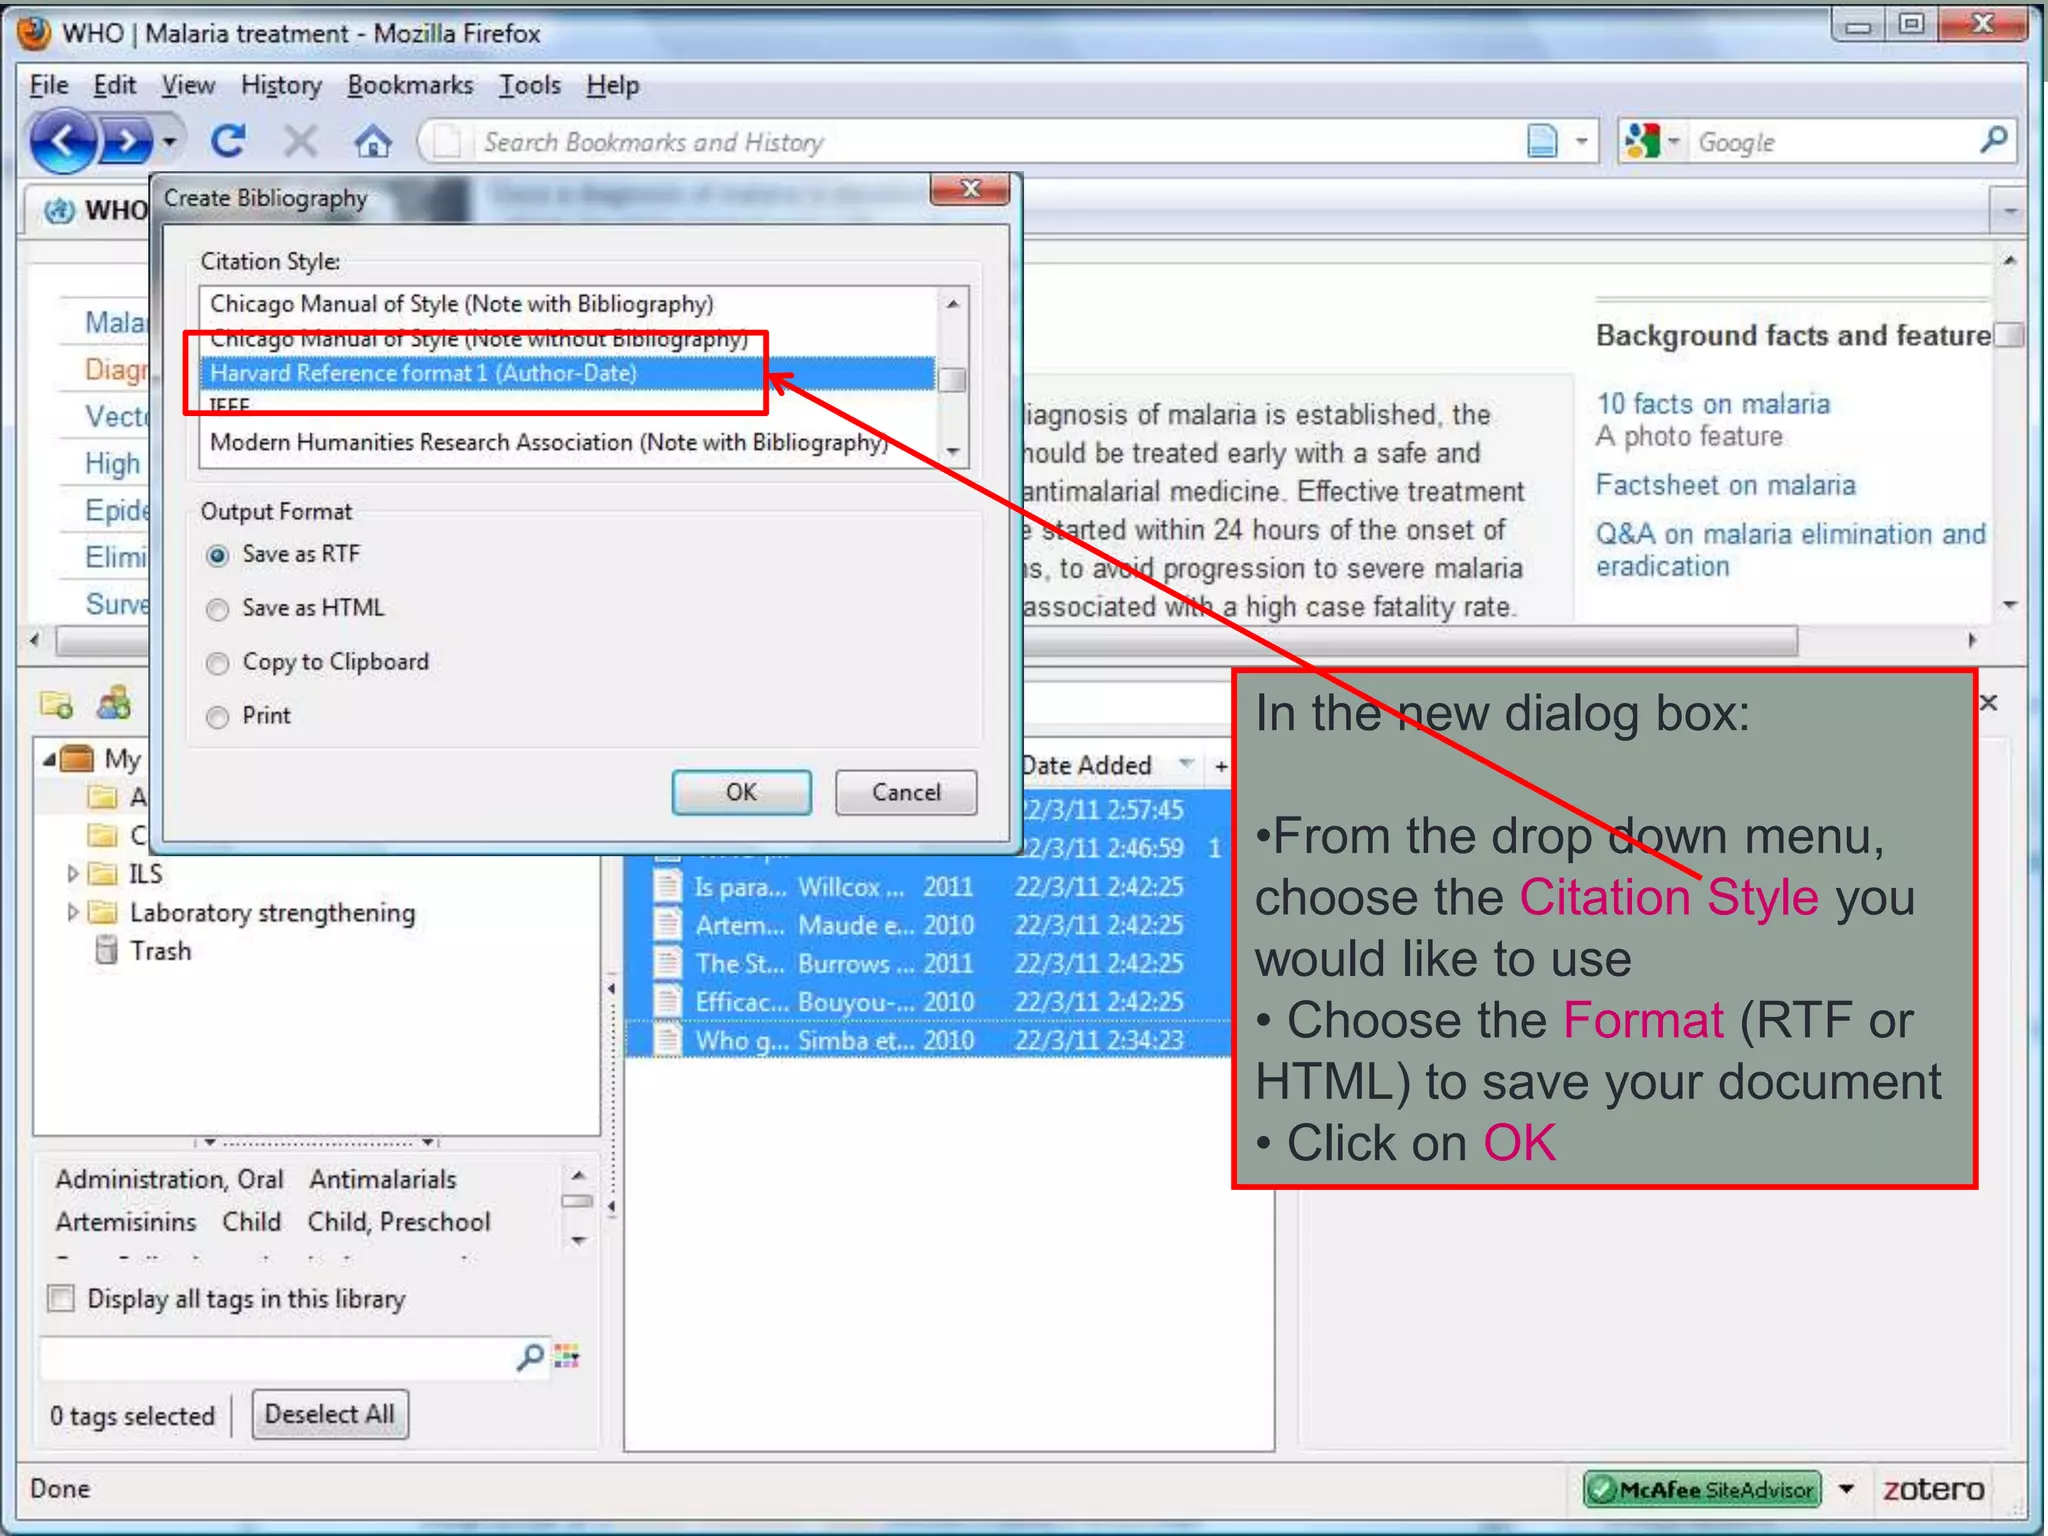Click the 'Child, Preschool' tag
The image size is (2048, 1536).
[x=399, y=1222]
